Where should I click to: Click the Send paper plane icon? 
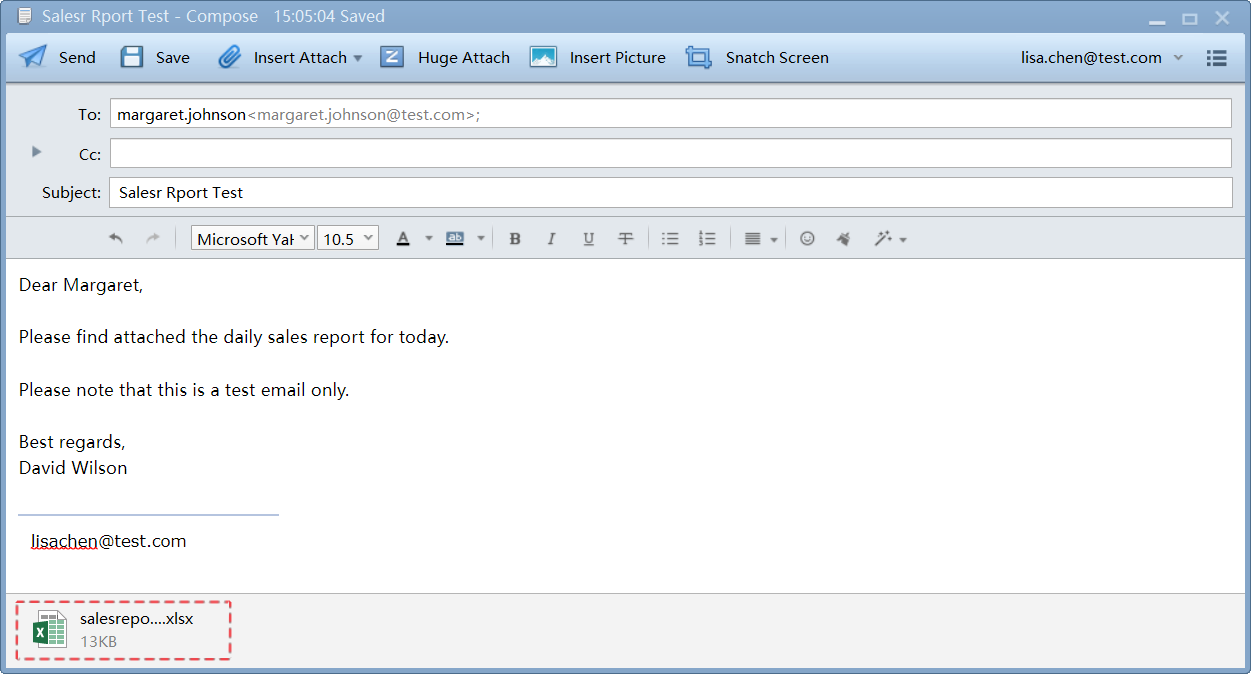point(33,57)
